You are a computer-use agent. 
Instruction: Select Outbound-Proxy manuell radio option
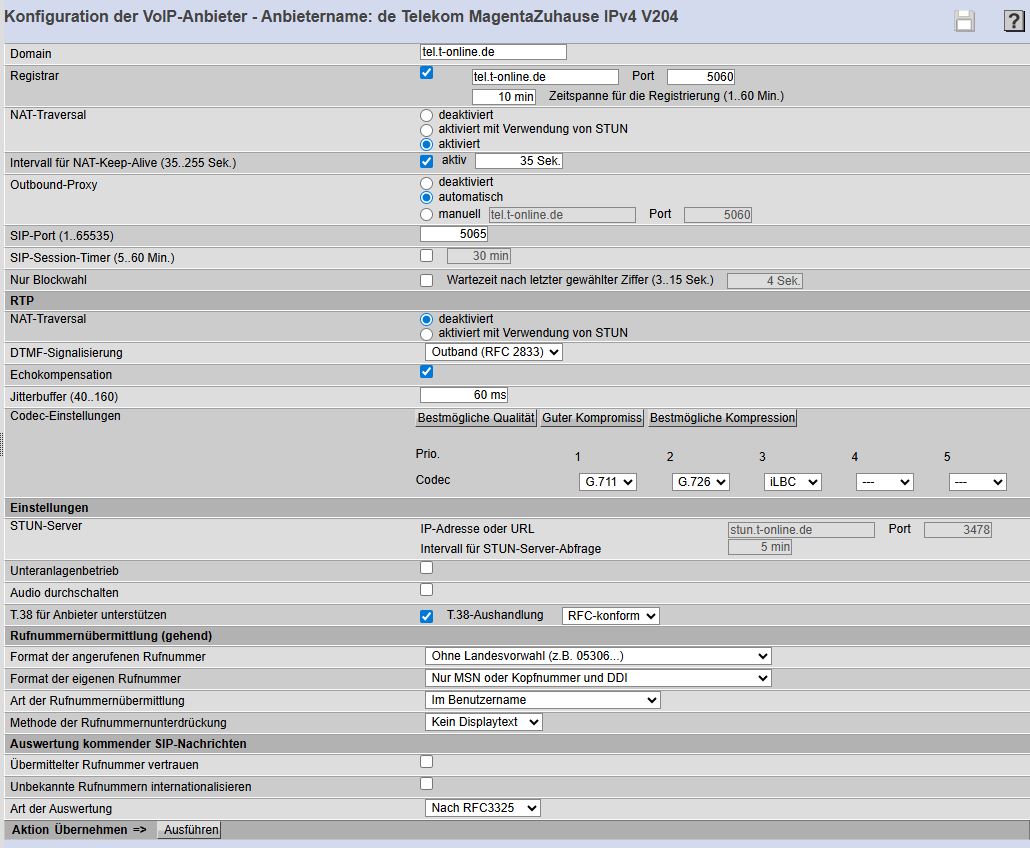pyautogui.click(x=427, y=214)
